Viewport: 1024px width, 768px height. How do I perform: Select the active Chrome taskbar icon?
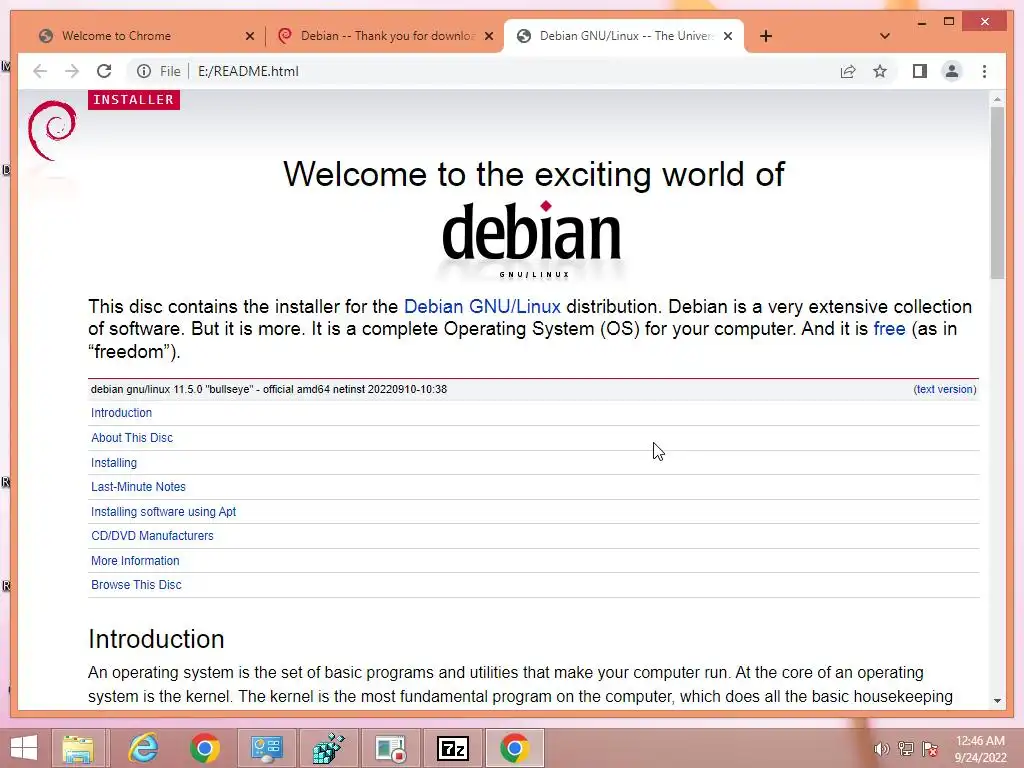(x=515, y=748)
